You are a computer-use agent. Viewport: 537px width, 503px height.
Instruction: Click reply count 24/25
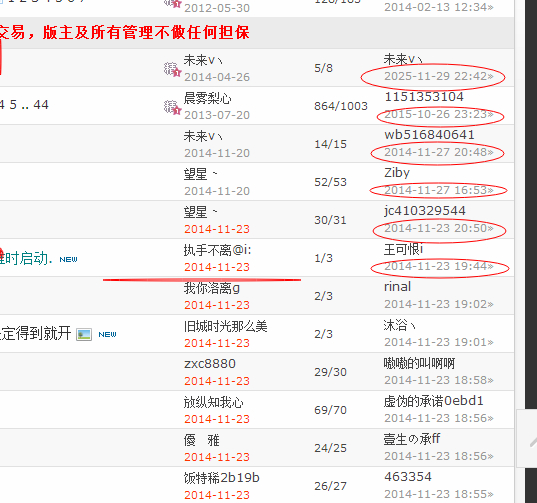tap(330, 448)
